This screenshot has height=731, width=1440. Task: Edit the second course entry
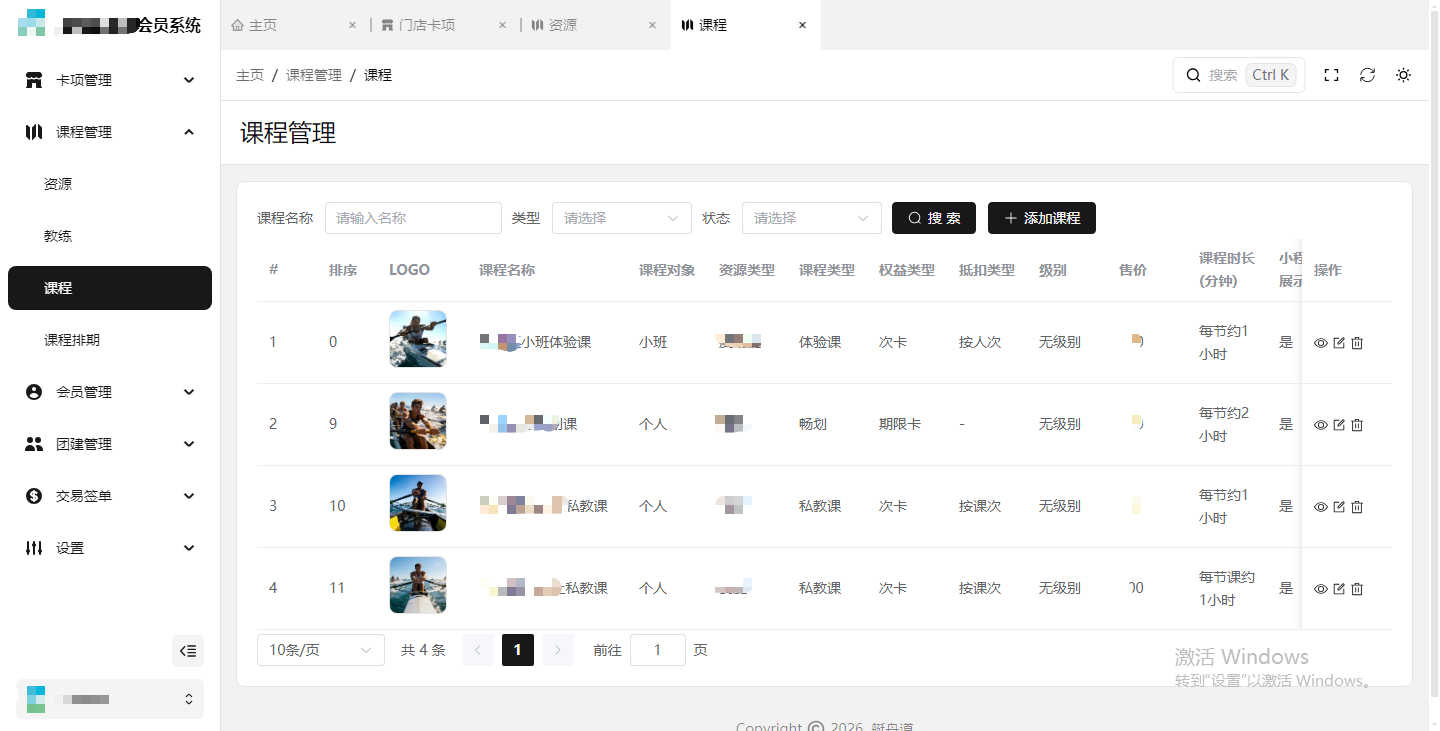point(1338,424)
